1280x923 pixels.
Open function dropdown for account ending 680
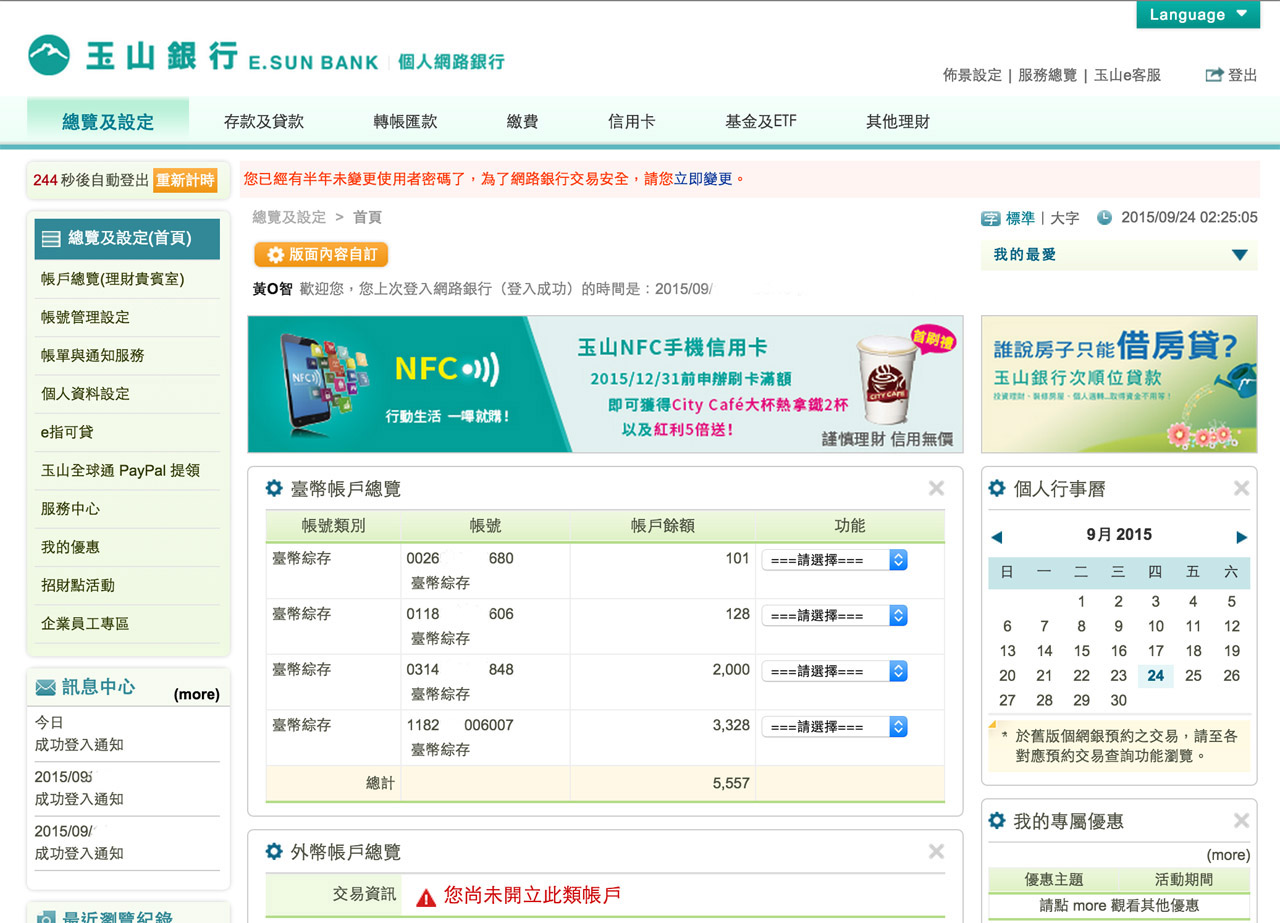coord(834,560)
